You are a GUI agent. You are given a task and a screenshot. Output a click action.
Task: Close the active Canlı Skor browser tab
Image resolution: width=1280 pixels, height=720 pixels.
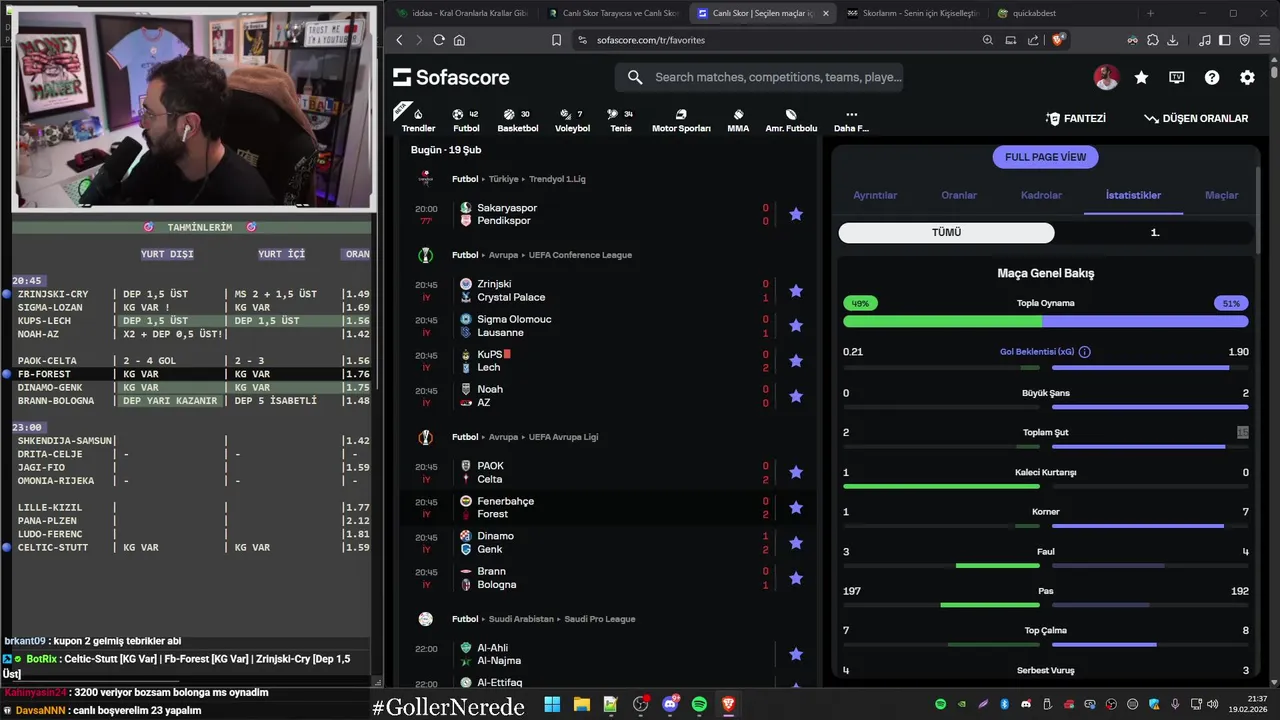pyautogui.click(x=825, y=13)
